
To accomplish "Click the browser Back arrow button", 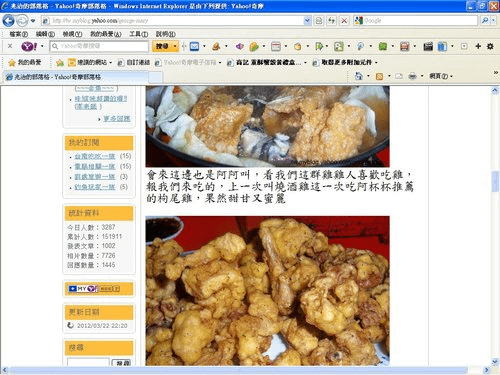I will click(8, 21).
